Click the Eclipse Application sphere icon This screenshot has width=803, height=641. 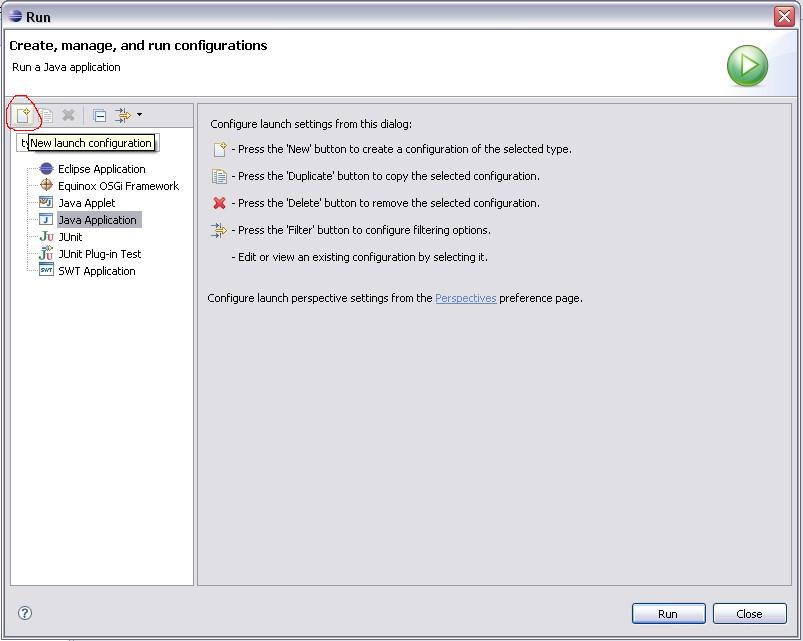(46, 168)
